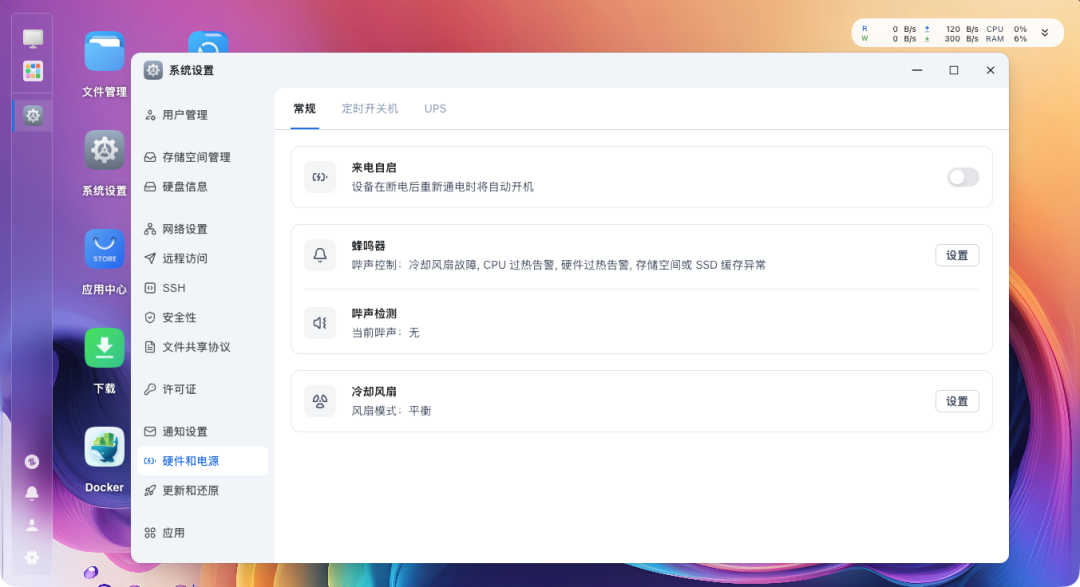Enable the 来电自启 auto power-on switch

pos(962,176)
